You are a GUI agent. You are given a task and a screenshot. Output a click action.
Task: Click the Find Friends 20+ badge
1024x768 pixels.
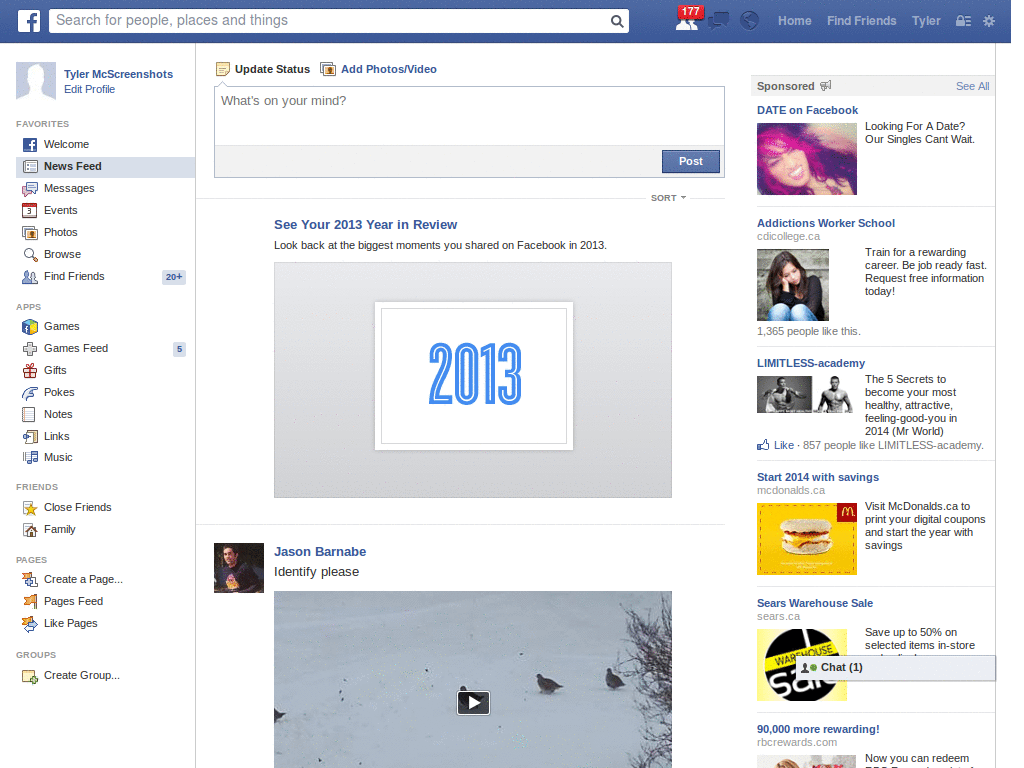tap(174, 277)
